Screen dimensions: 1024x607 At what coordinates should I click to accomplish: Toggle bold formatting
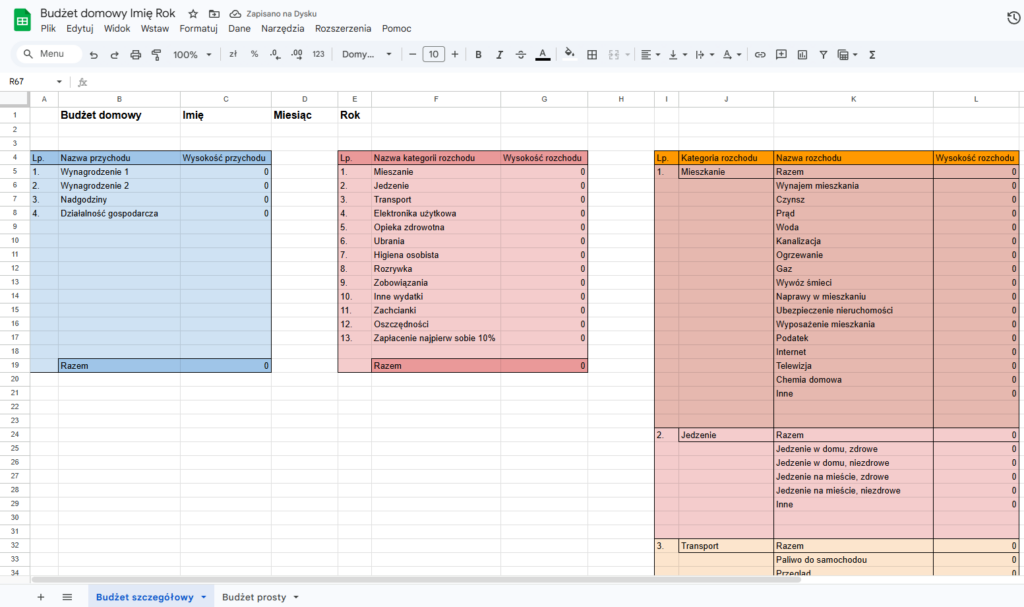478,55
